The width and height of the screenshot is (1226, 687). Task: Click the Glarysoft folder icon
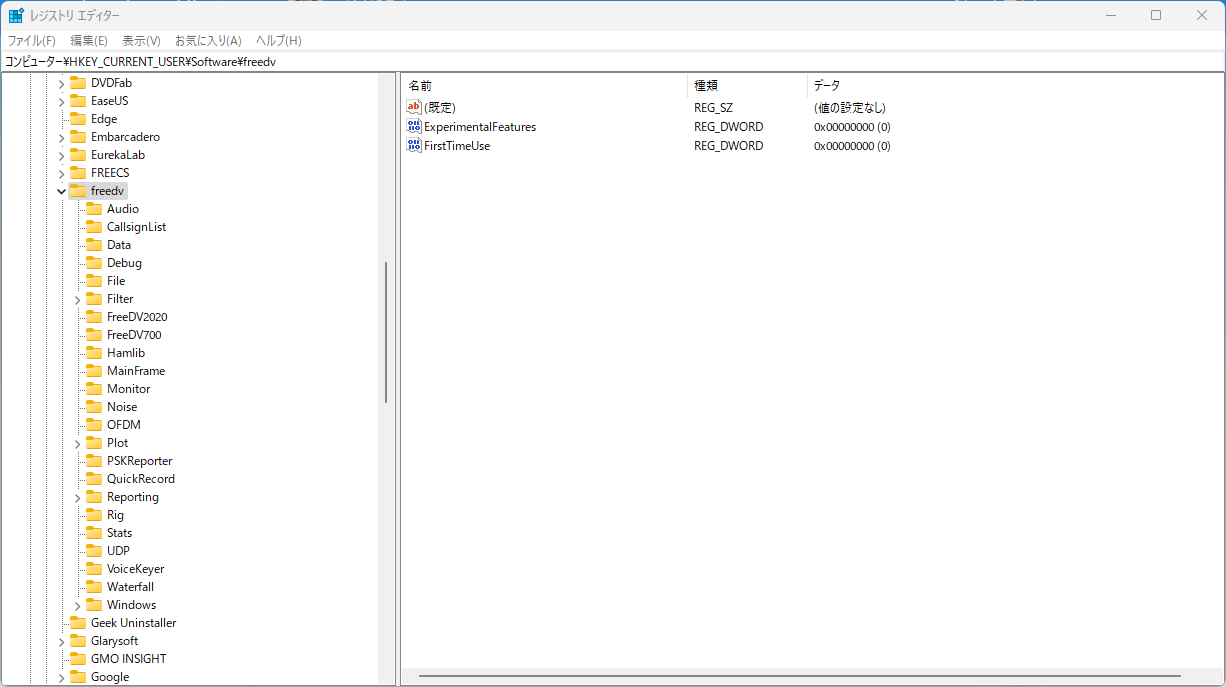pyautogui.click(x=78, y=641)
